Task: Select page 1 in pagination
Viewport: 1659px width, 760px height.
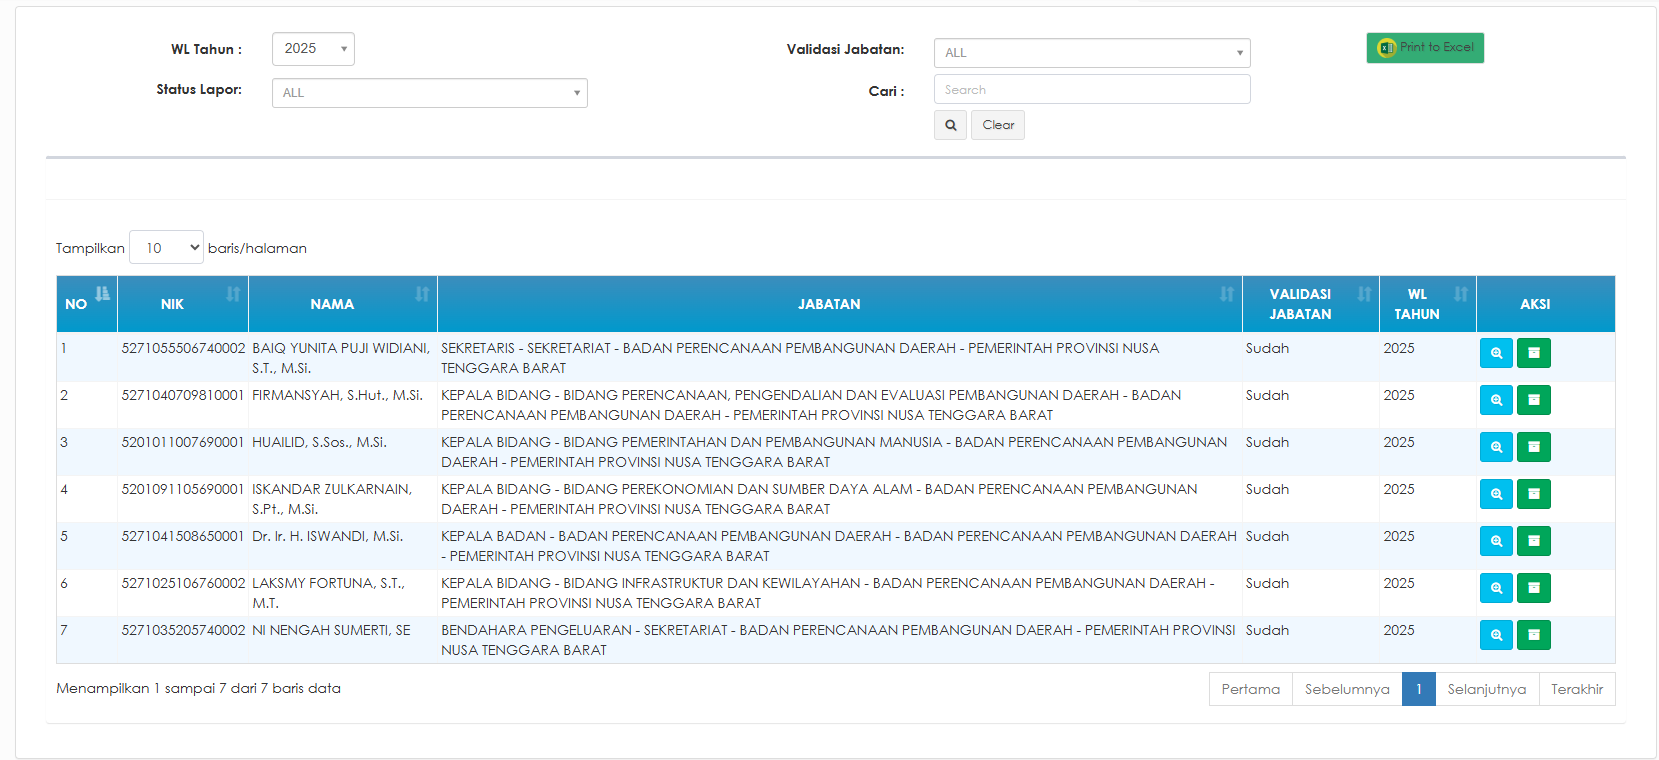Action: (x=1419, y=689)
